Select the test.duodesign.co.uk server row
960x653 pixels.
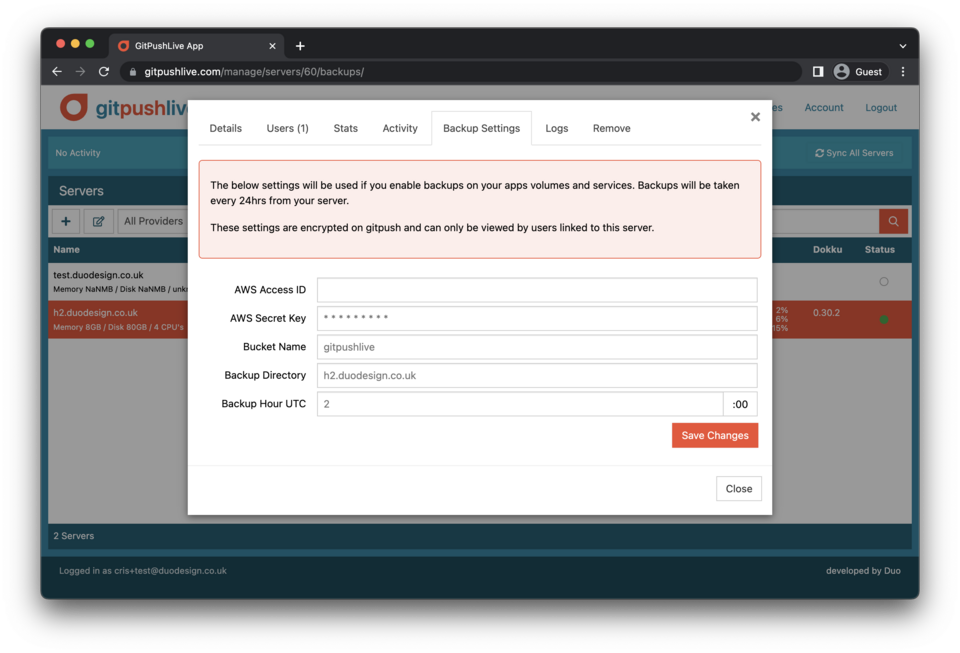point(118,282)
